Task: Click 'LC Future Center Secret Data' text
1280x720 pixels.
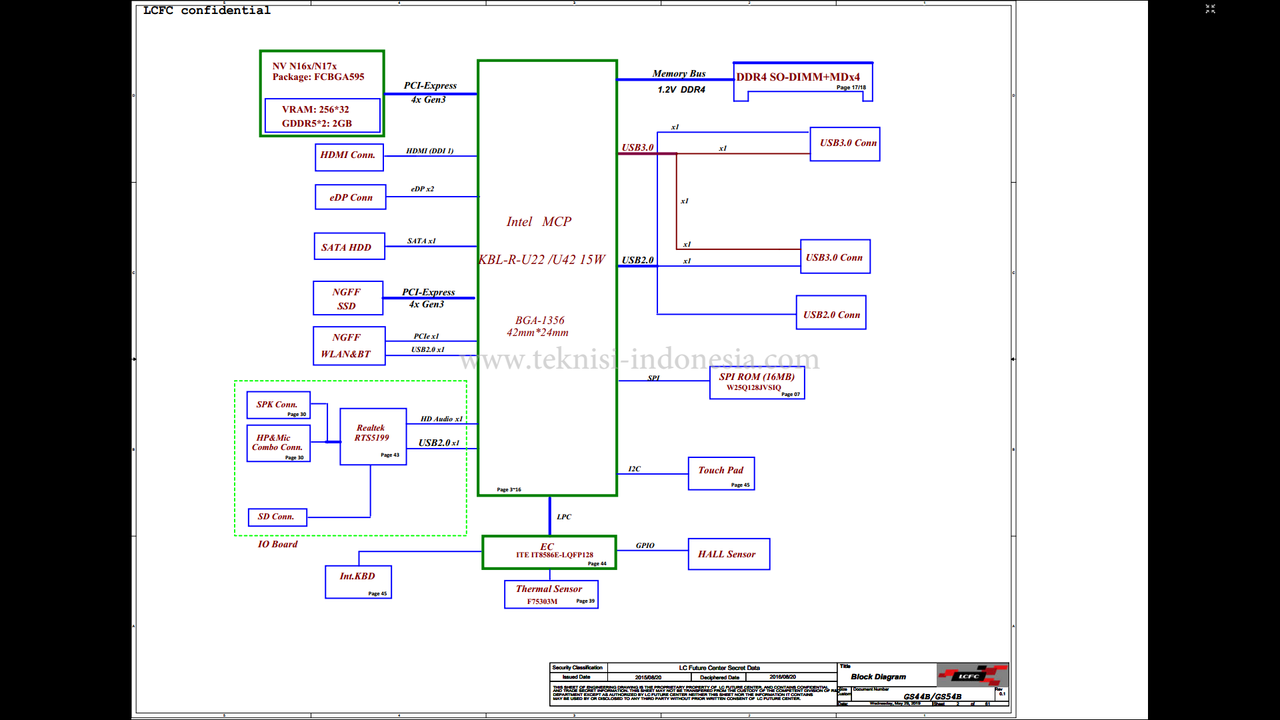Action: [719, 667]
